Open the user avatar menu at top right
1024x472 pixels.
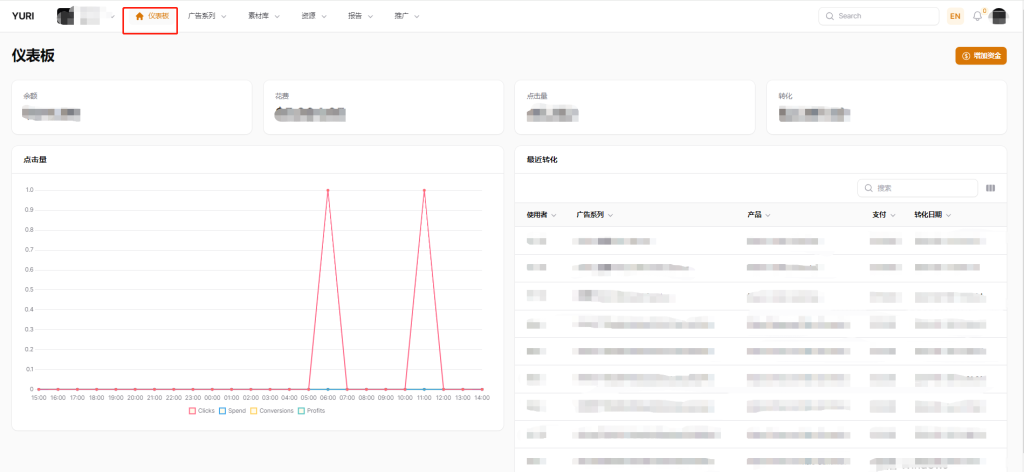click(998, 16)
